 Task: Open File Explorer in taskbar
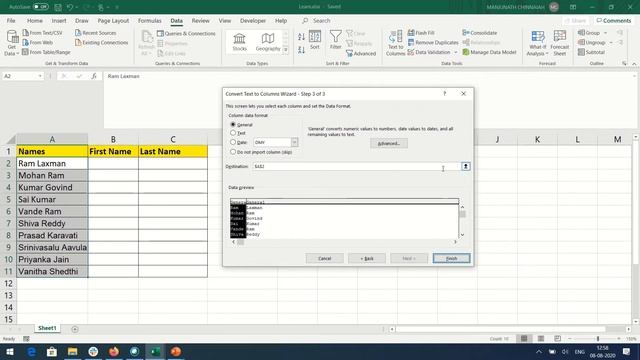(x=72, y=351)
